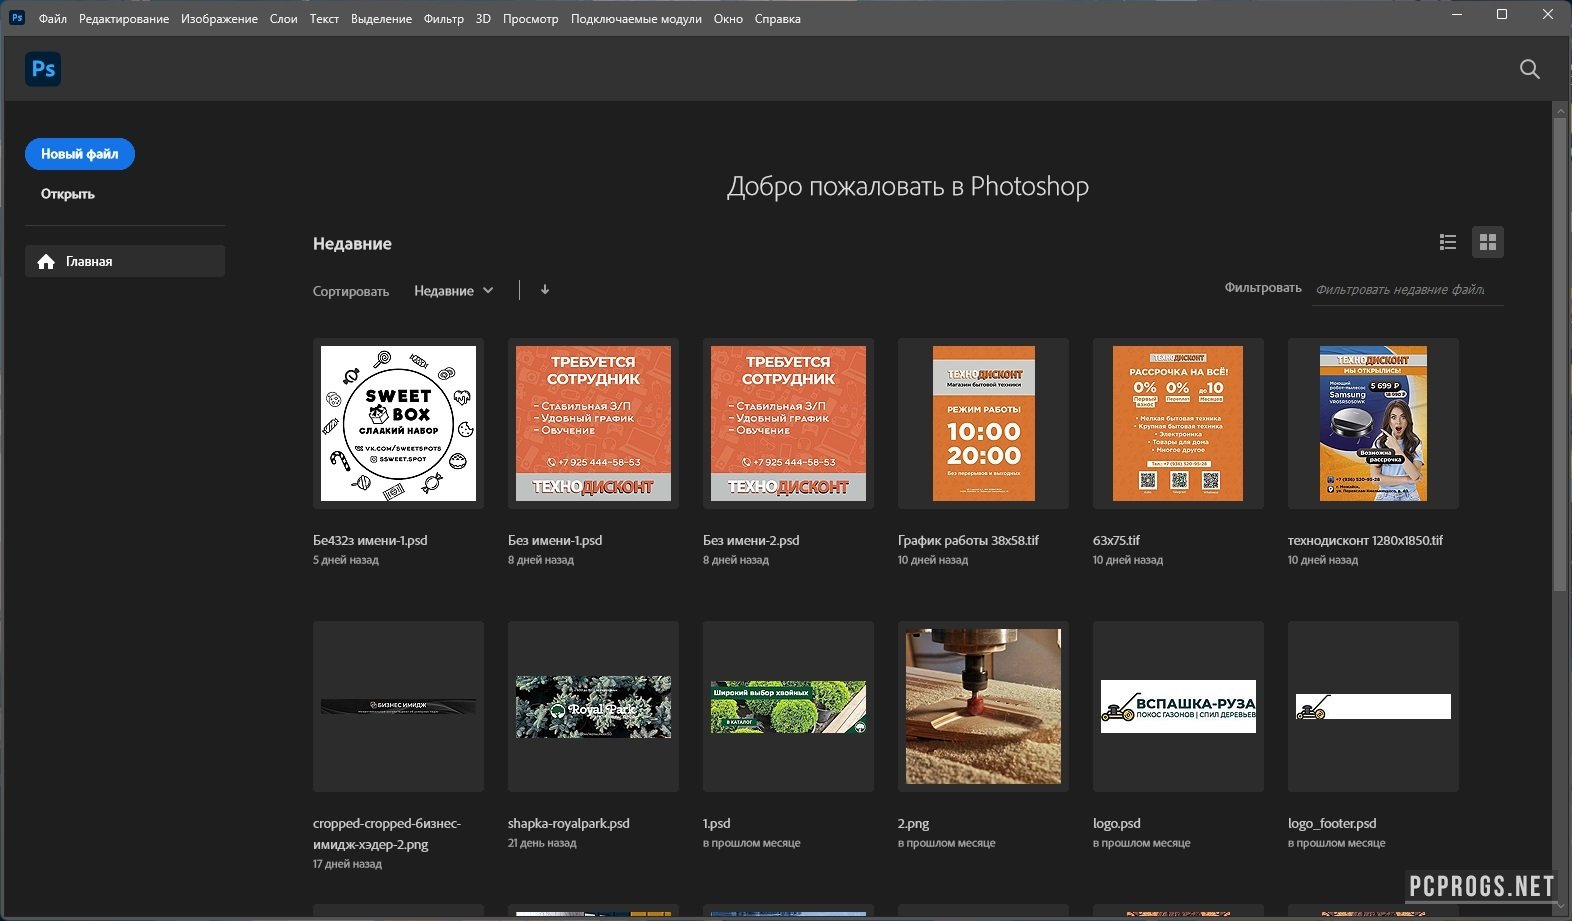The image size is (1572, 921).
Task: Open the 63x75.tif thumbnail
Action: click(1178, 424)
